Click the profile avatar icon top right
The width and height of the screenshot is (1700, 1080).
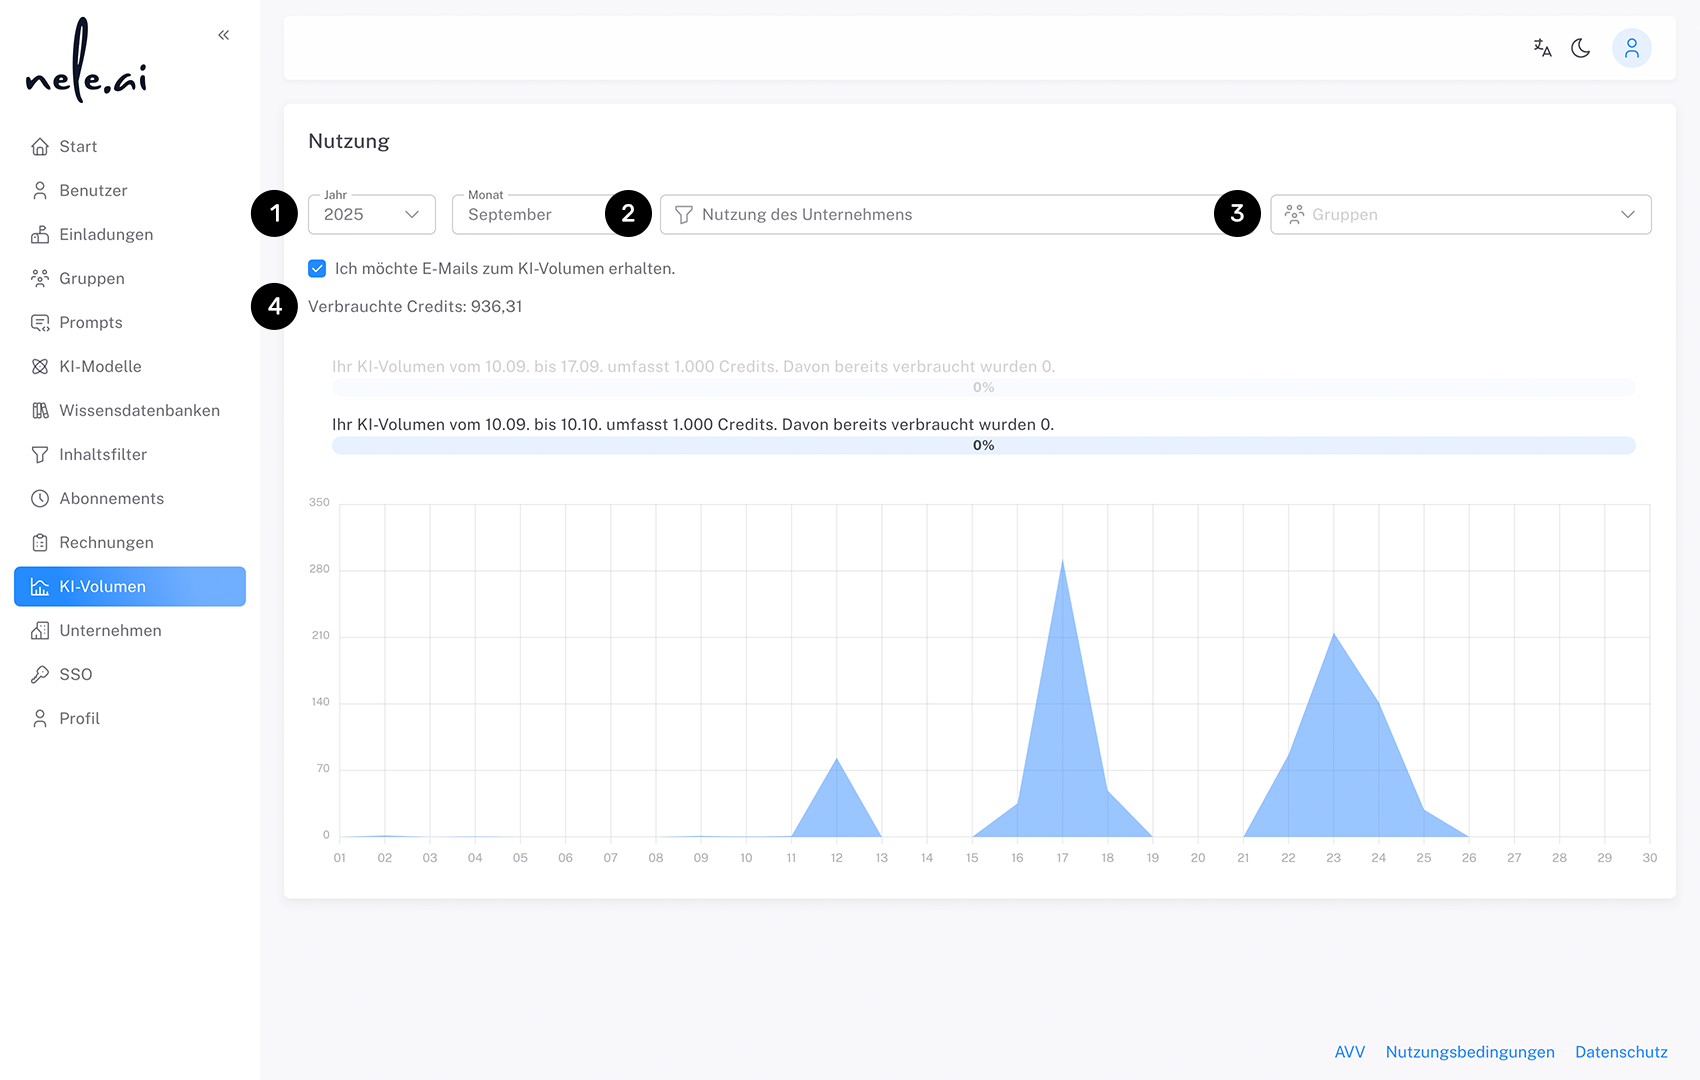1632,47
